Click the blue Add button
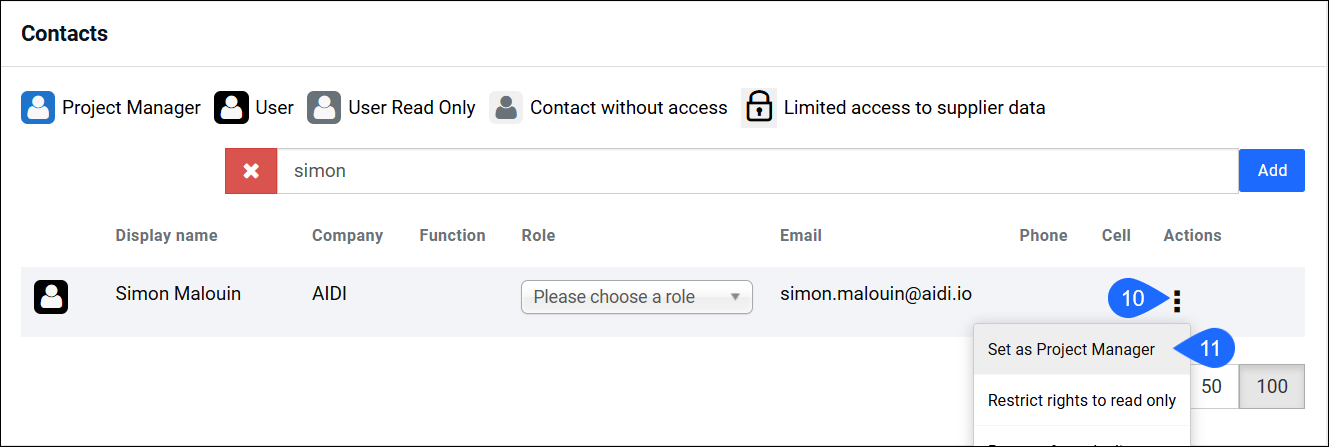This screenshot has width=1329, height=447. coord(1272,171)
